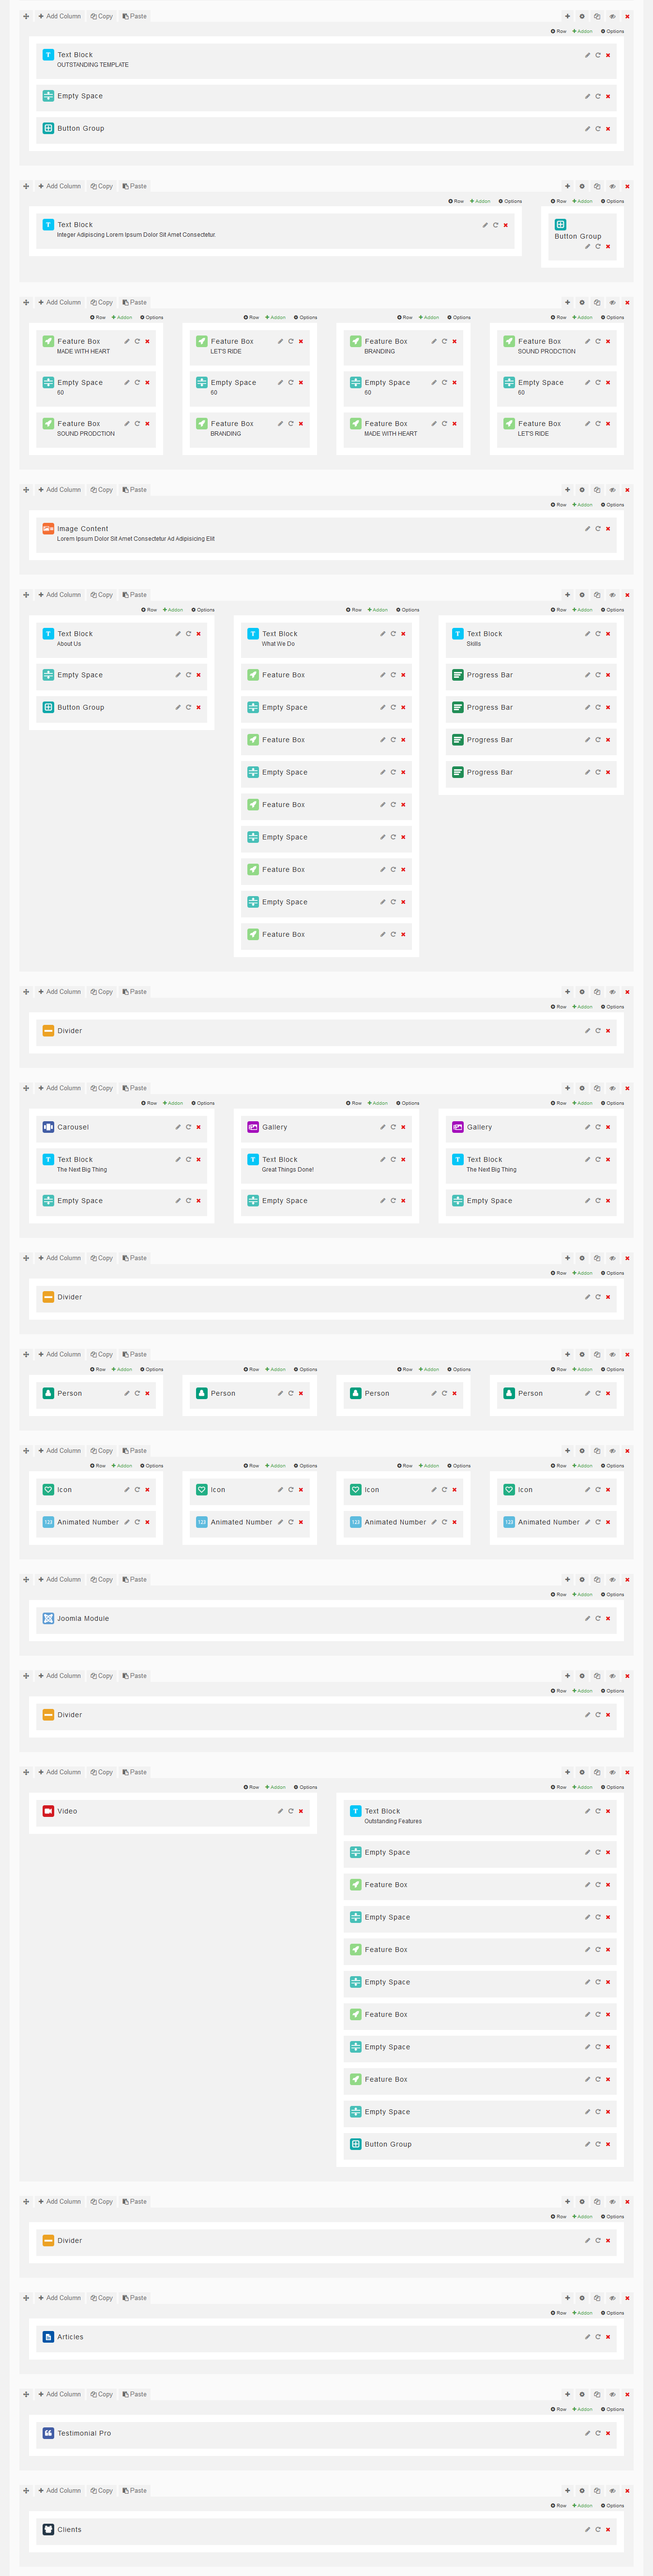Open column Options above the Testimonial Pro addon
653x2576 pixels.
[x=613, y=2409]
